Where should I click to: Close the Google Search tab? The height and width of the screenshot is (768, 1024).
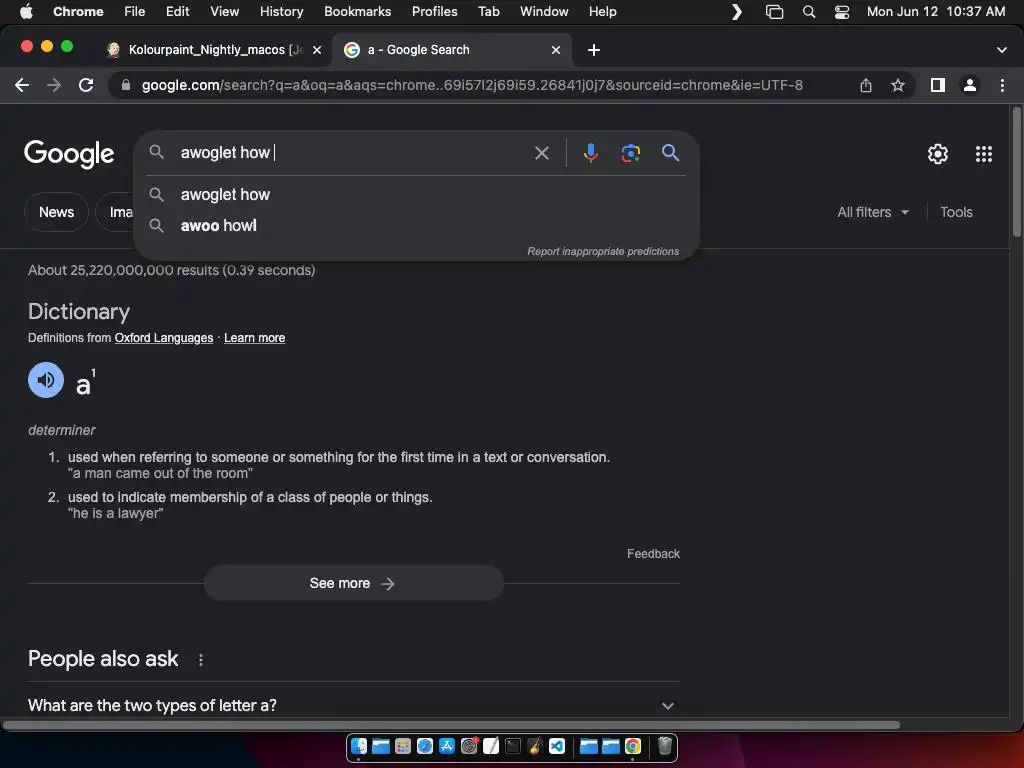pos(556,50)
